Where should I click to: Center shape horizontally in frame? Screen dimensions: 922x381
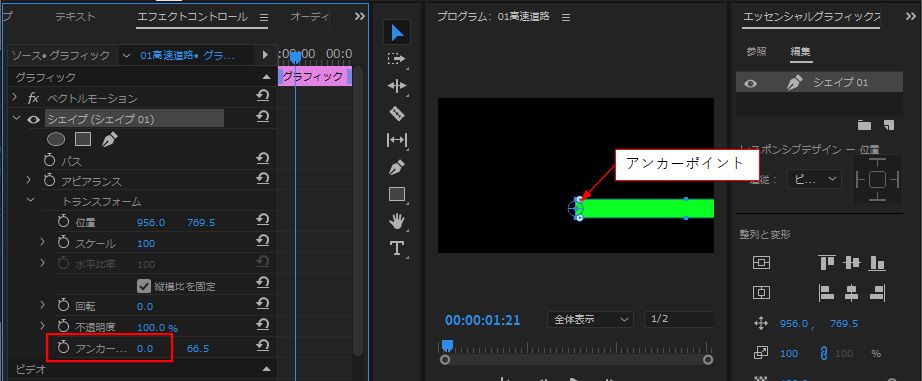pos(761,292)
